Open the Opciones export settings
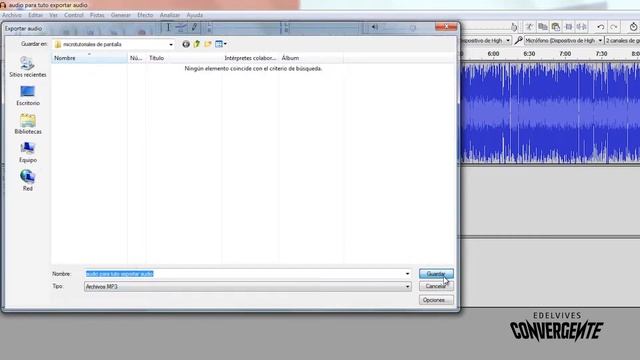Image resolution: width=640 pixels, height=360 pixels. tap(436, 300)
